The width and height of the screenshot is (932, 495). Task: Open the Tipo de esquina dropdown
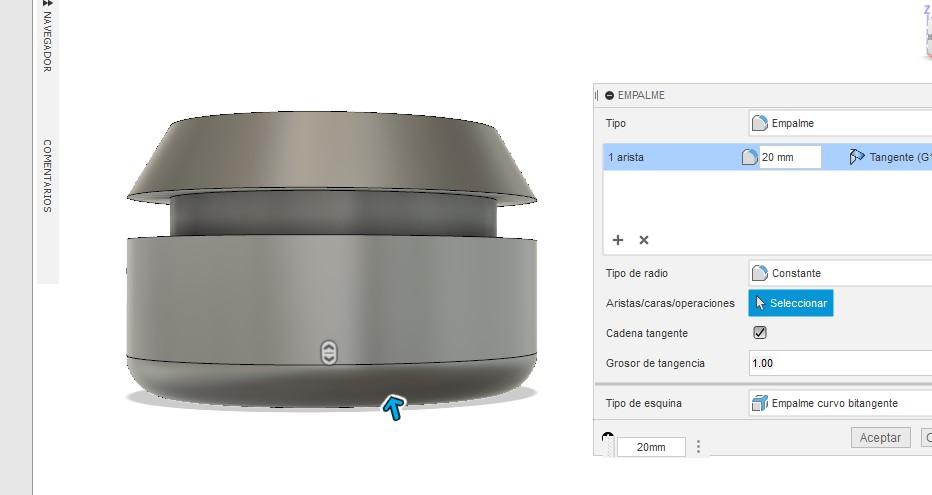840,403
